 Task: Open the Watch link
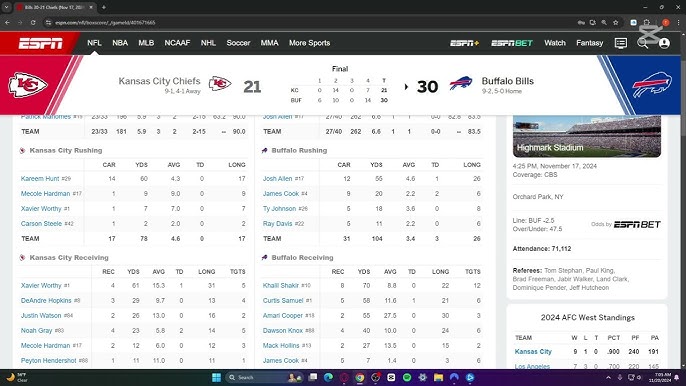tap(555, 43)
